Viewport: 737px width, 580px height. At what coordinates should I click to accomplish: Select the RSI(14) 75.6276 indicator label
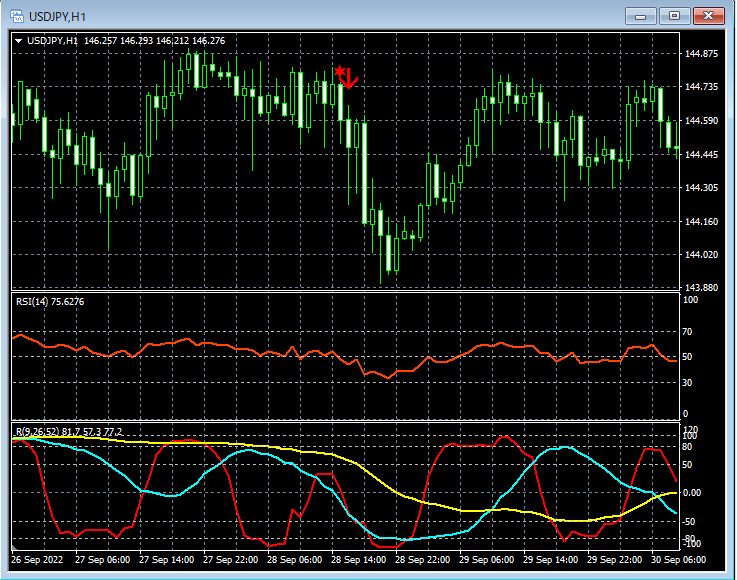point(50,302)
